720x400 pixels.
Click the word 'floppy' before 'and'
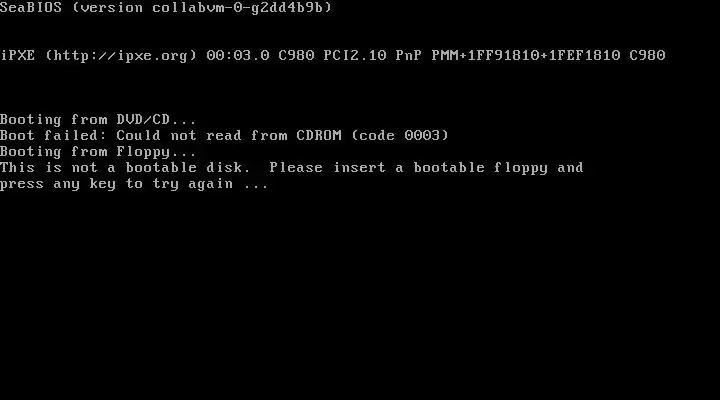pos(521,168)
